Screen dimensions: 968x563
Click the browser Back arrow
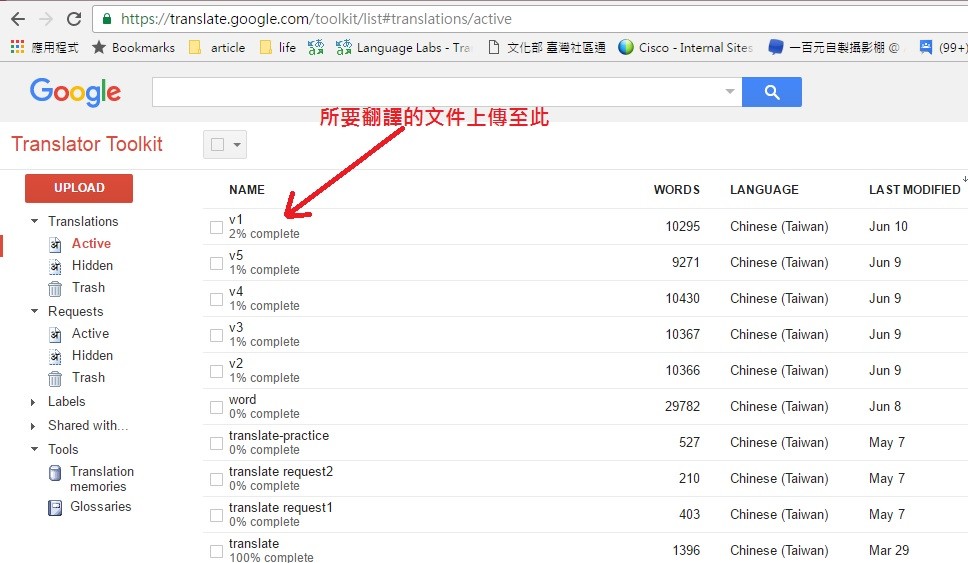18,19
